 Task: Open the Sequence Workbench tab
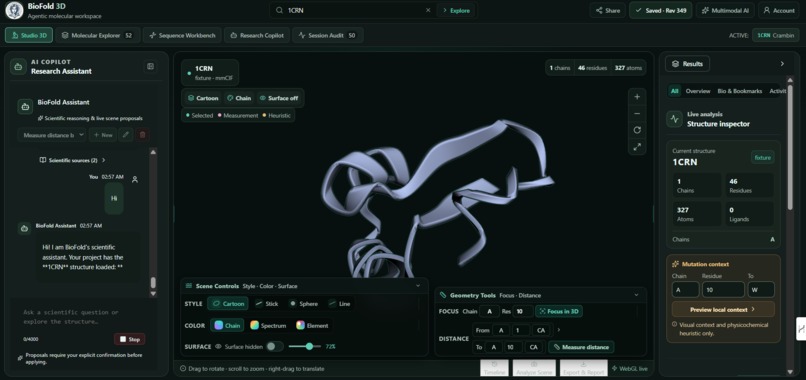click(182, 35)
